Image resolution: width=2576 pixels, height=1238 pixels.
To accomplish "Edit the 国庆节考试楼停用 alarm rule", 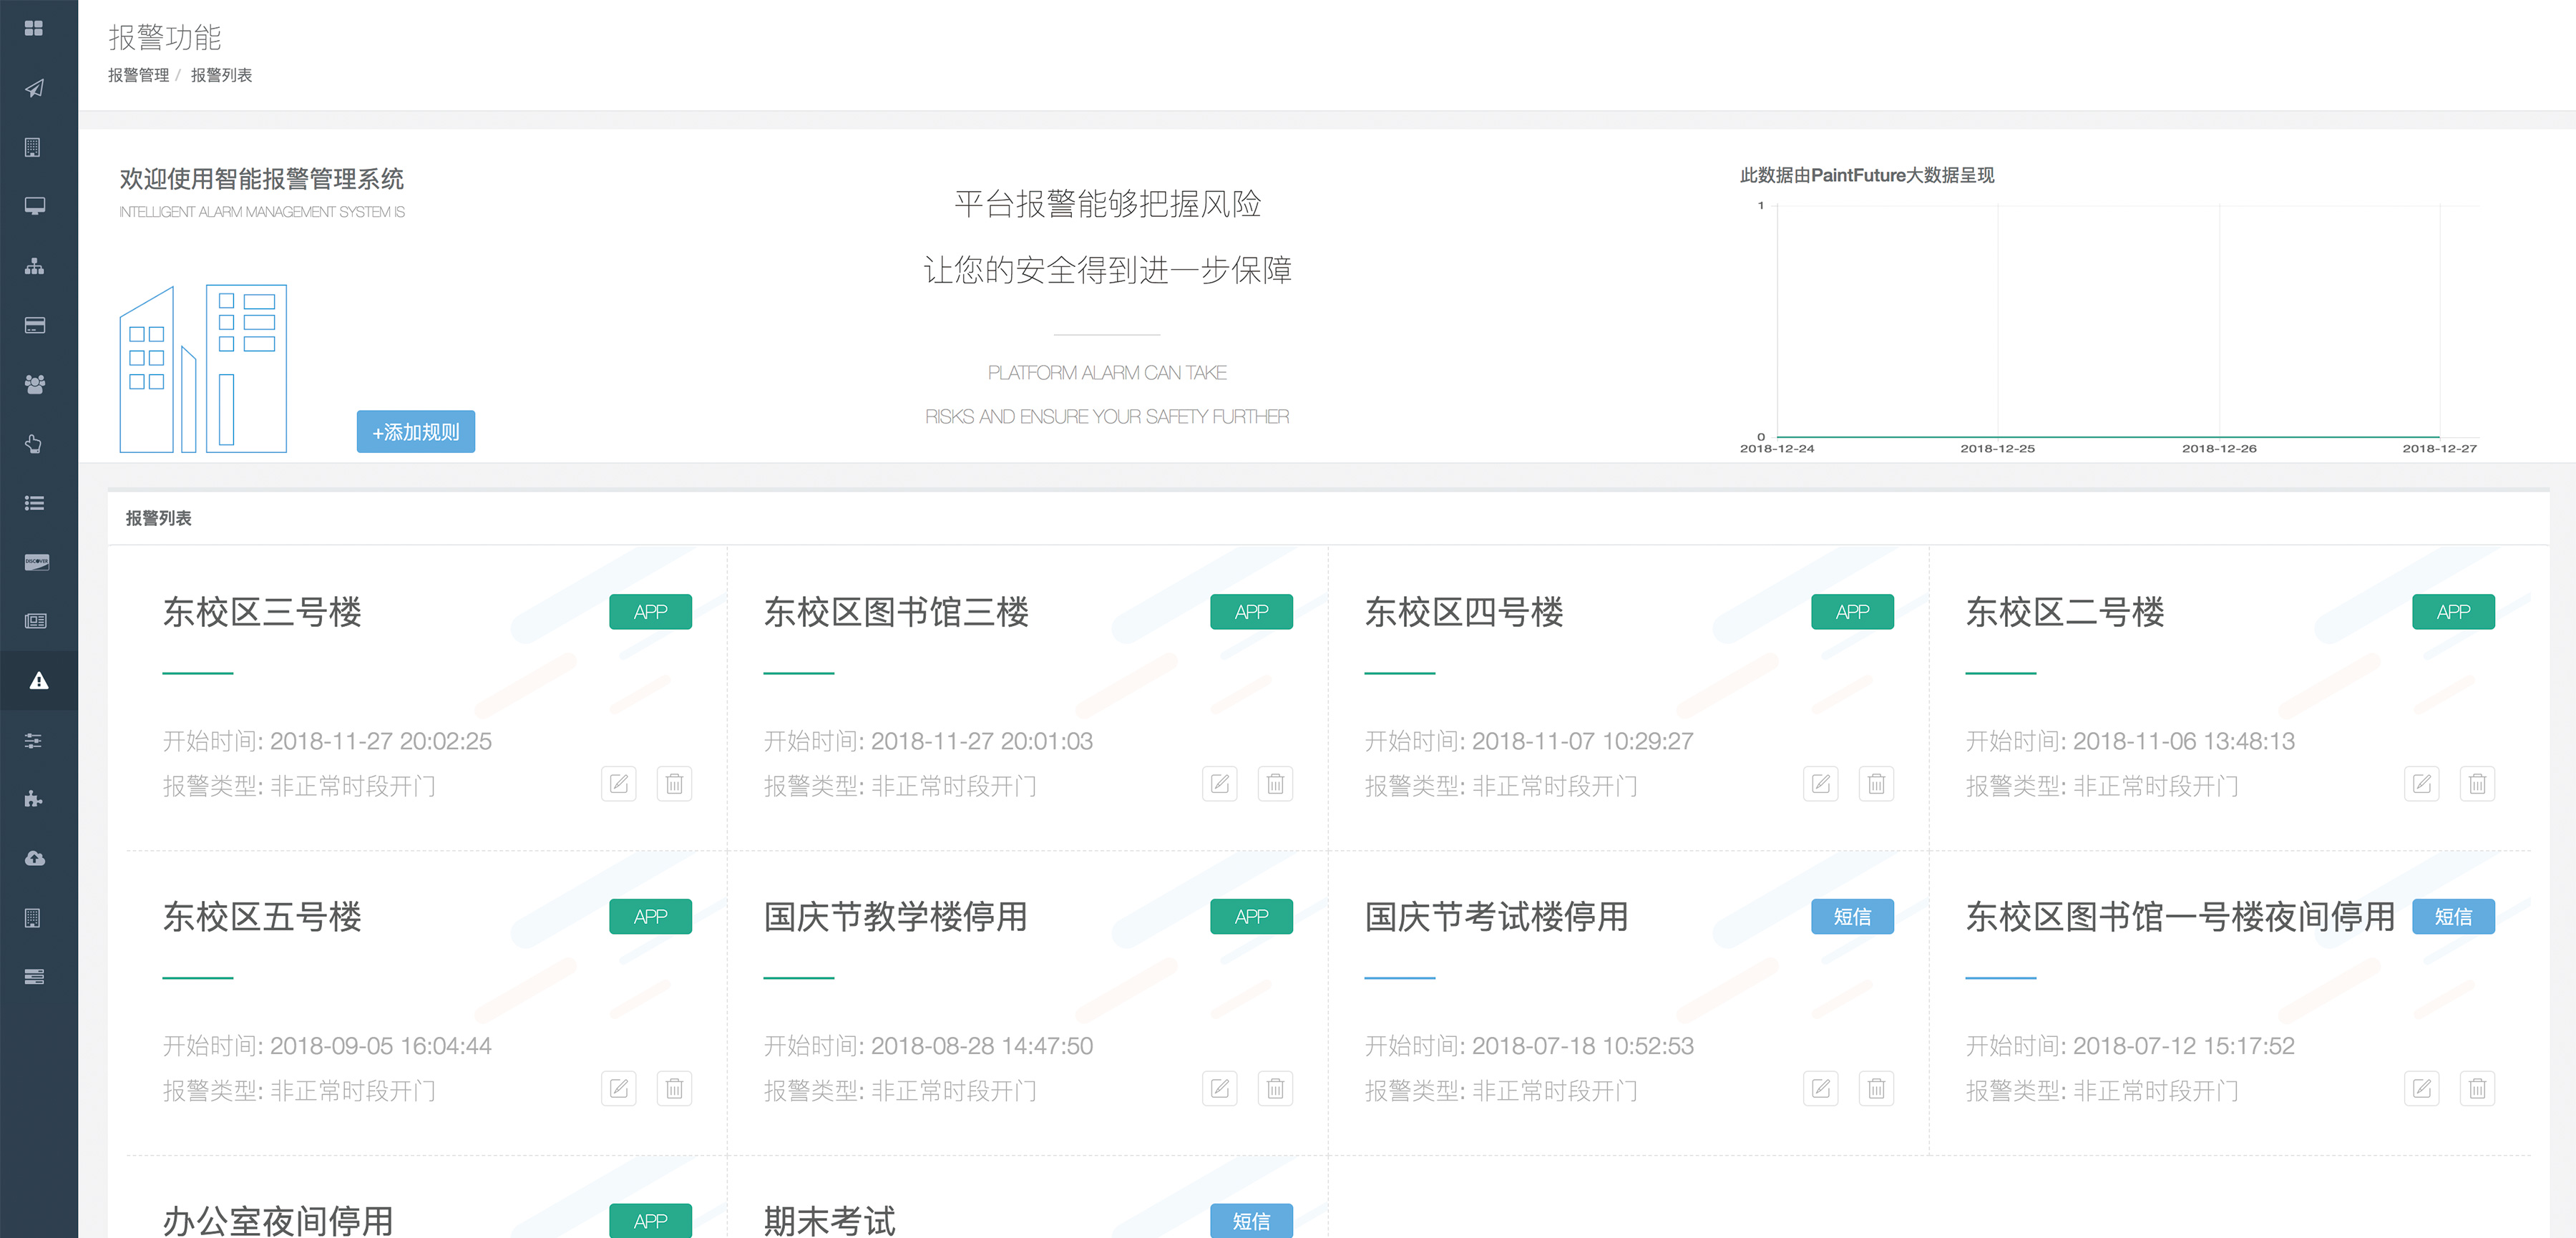I will [x=1820, y=1088].
